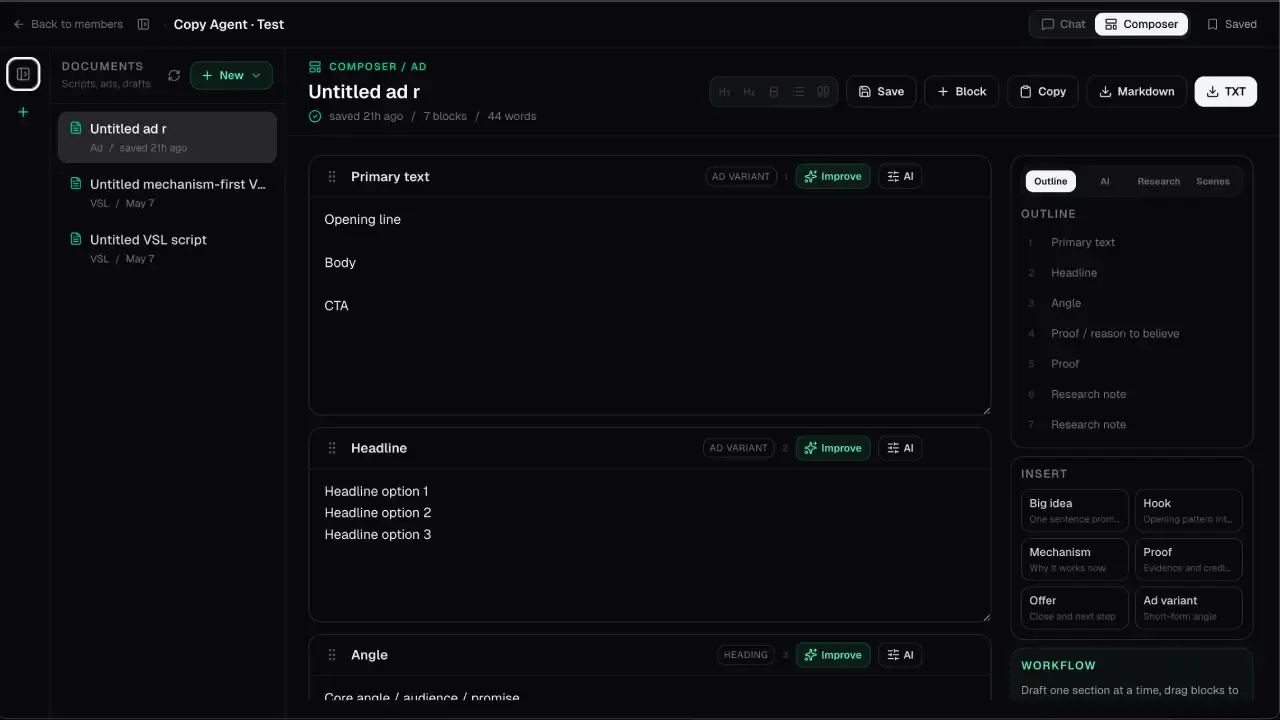Select the AI tab in right panel

(1105, 181)
